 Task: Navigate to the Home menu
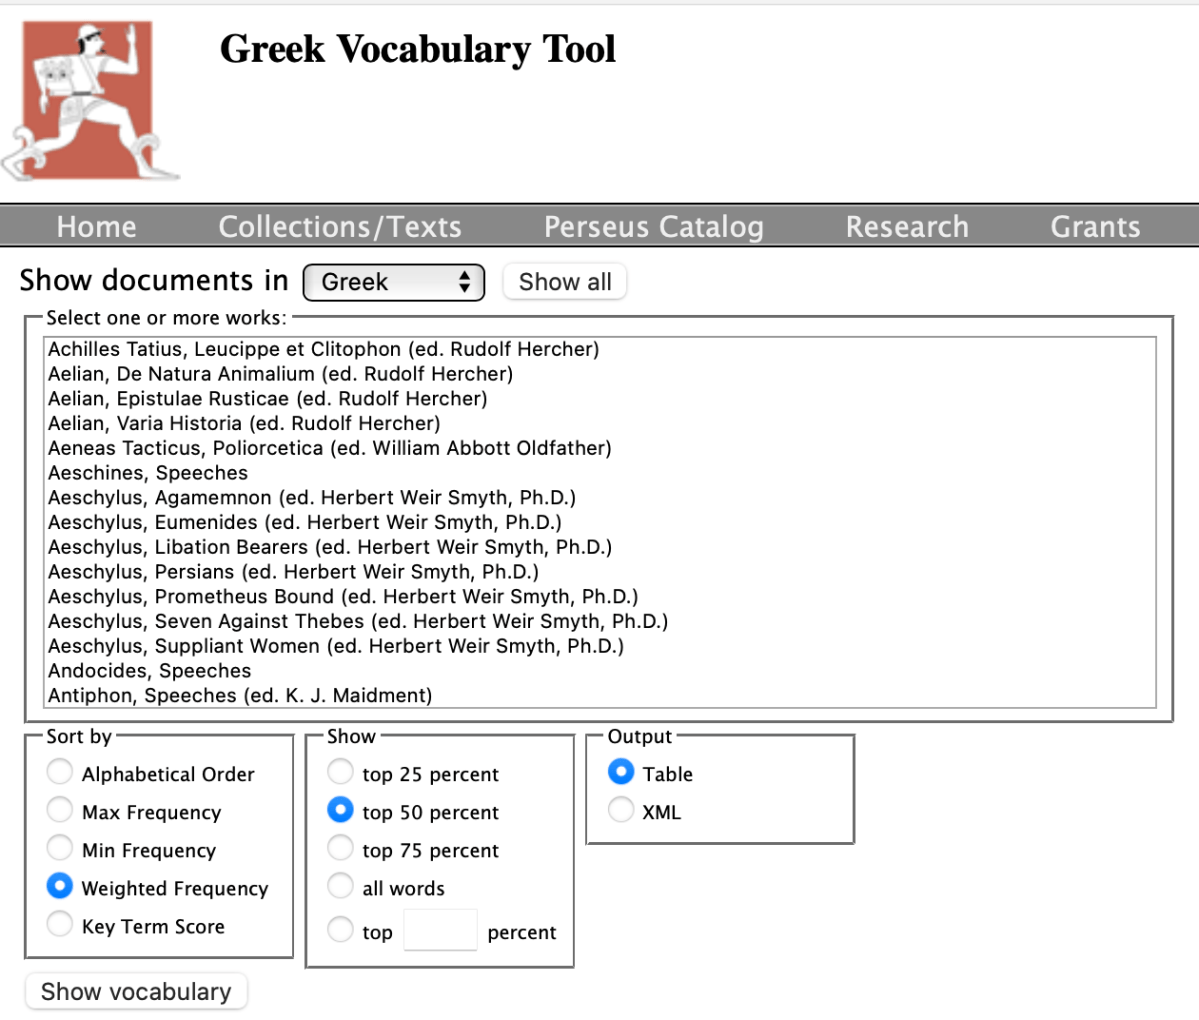[x=96, y=226]
